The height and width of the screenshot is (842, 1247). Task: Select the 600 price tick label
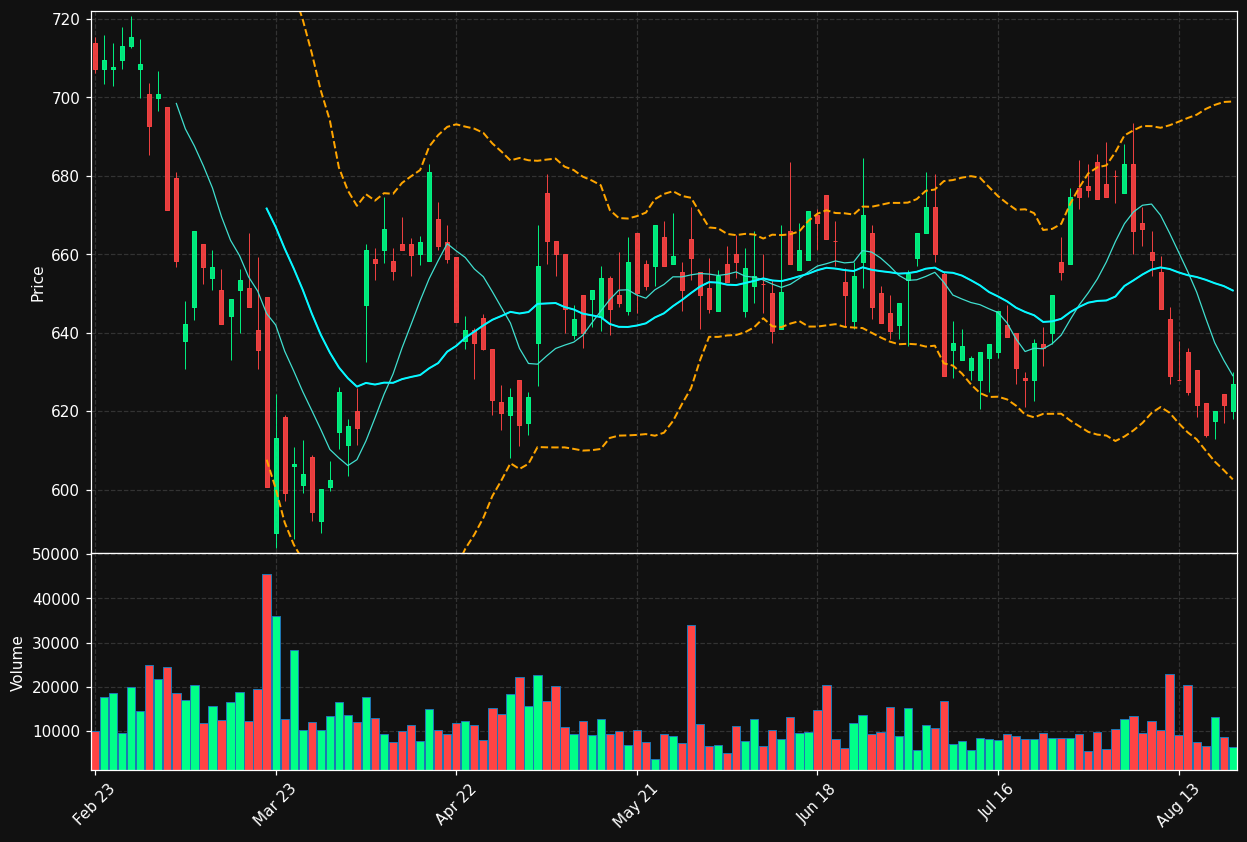66,490
